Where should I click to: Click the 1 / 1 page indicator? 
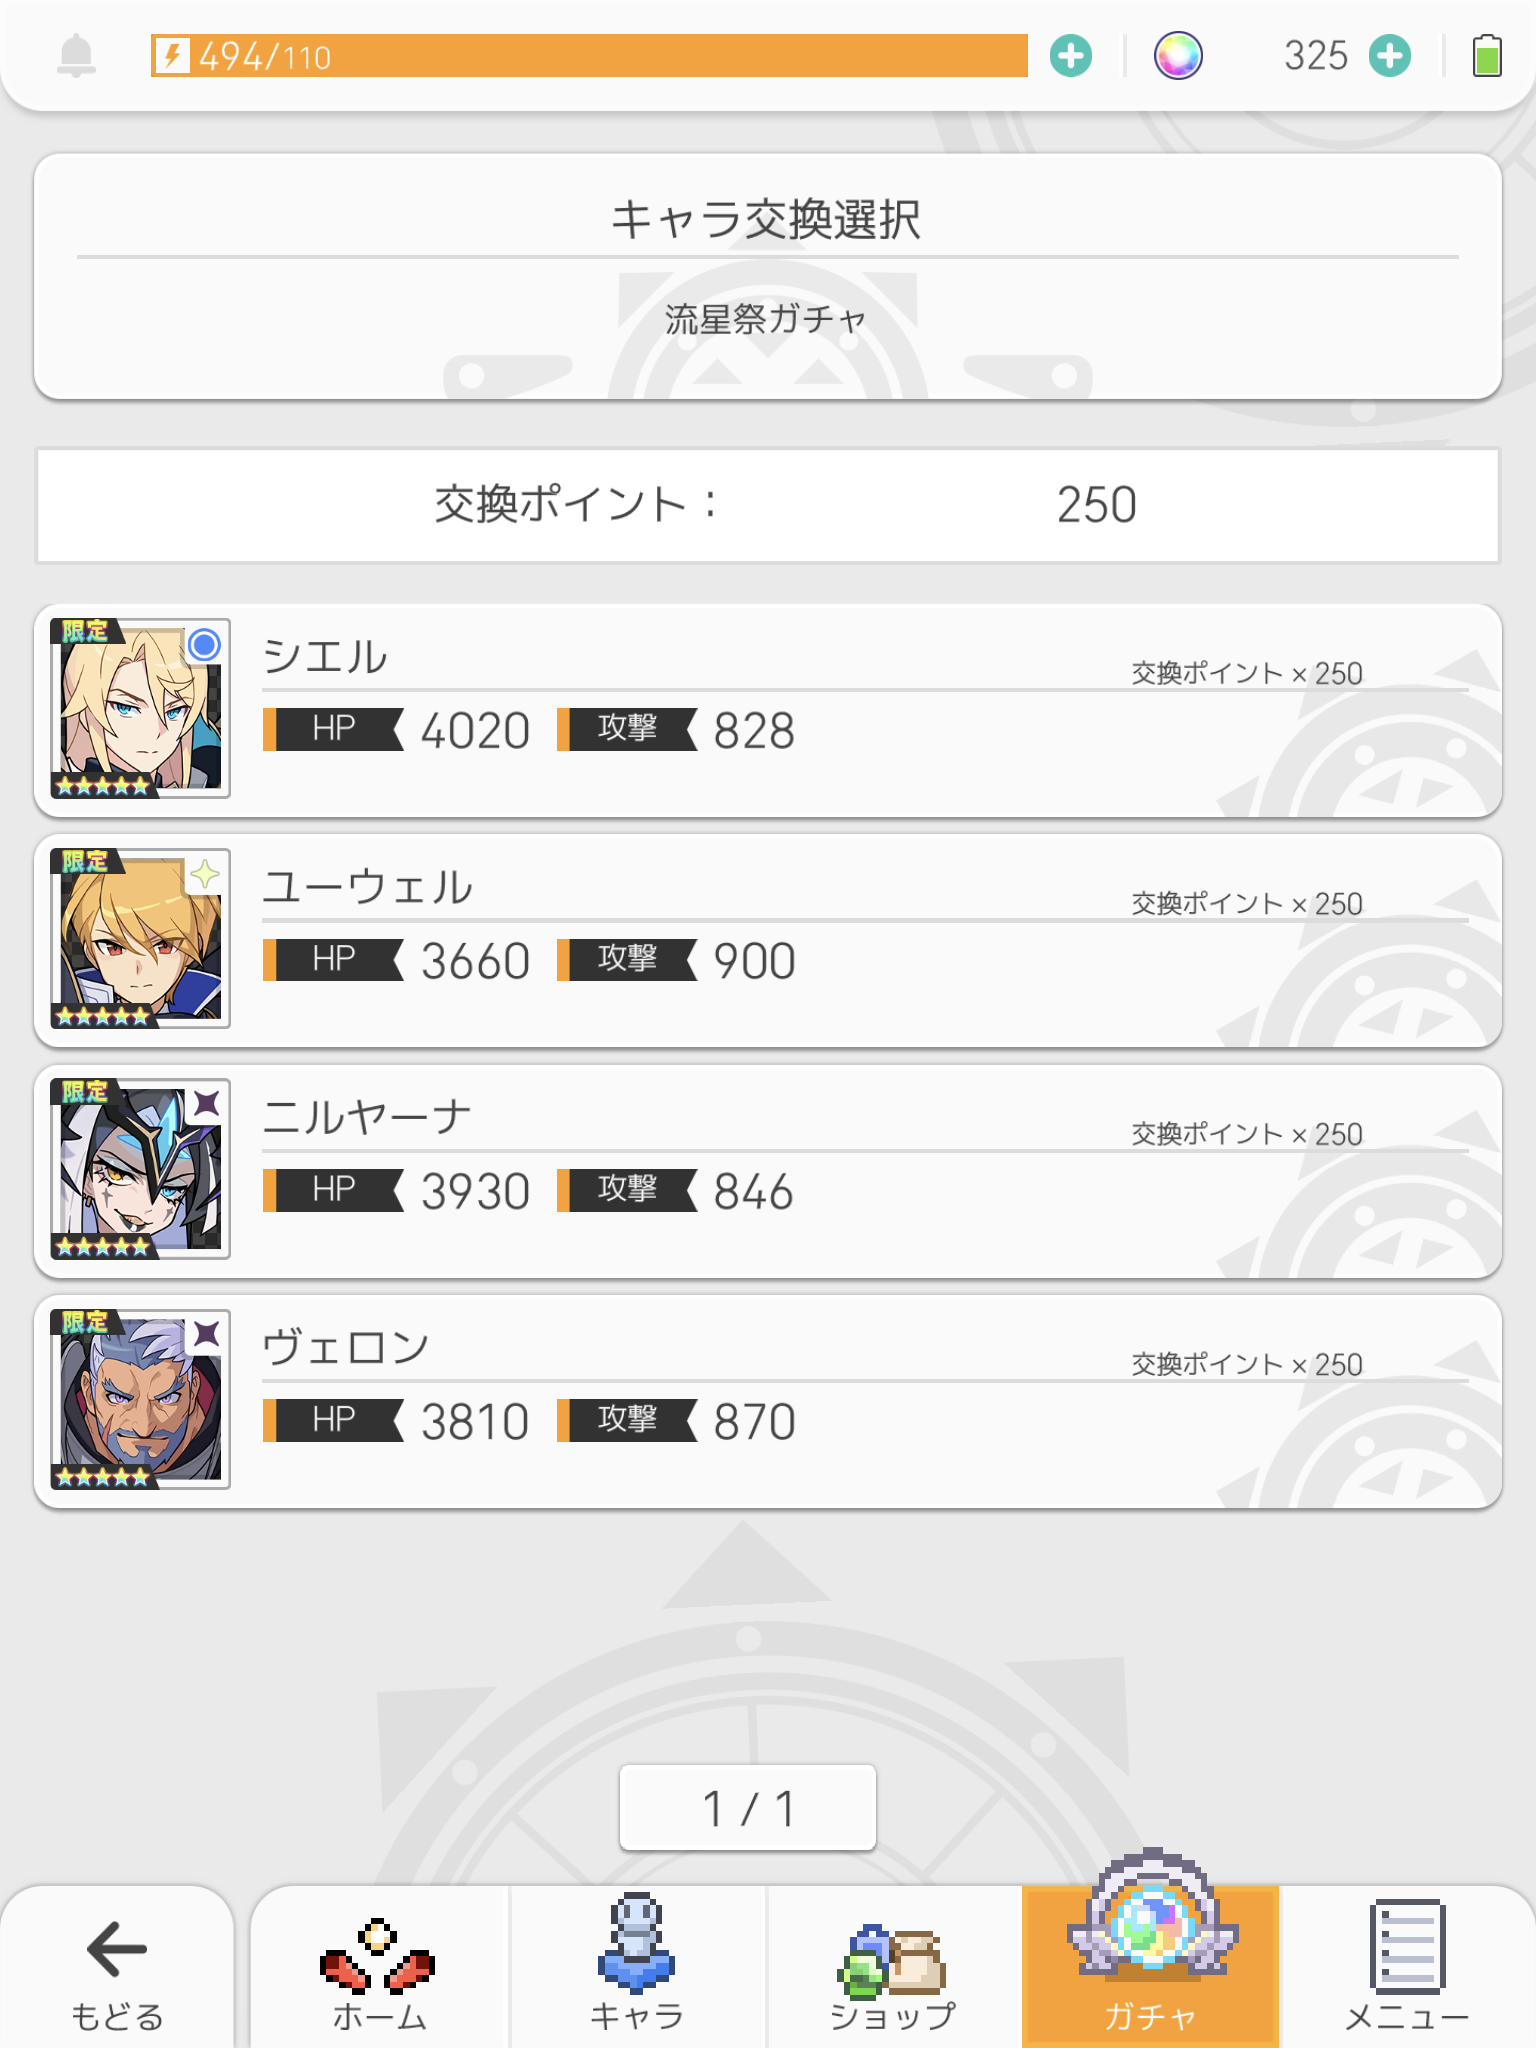(x=748, y=1808)
